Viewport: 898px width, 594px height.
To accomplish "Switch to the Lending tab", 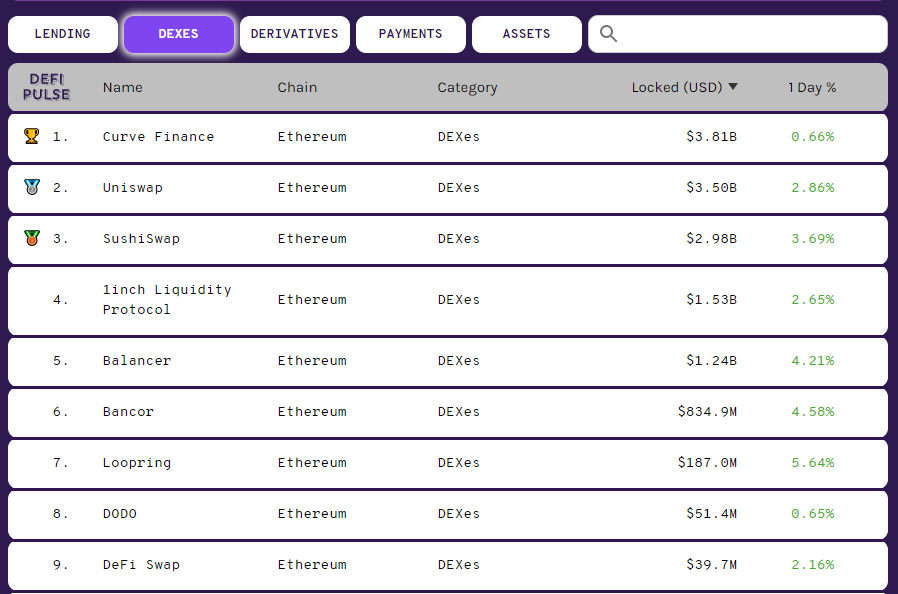I will coord(63,34).
